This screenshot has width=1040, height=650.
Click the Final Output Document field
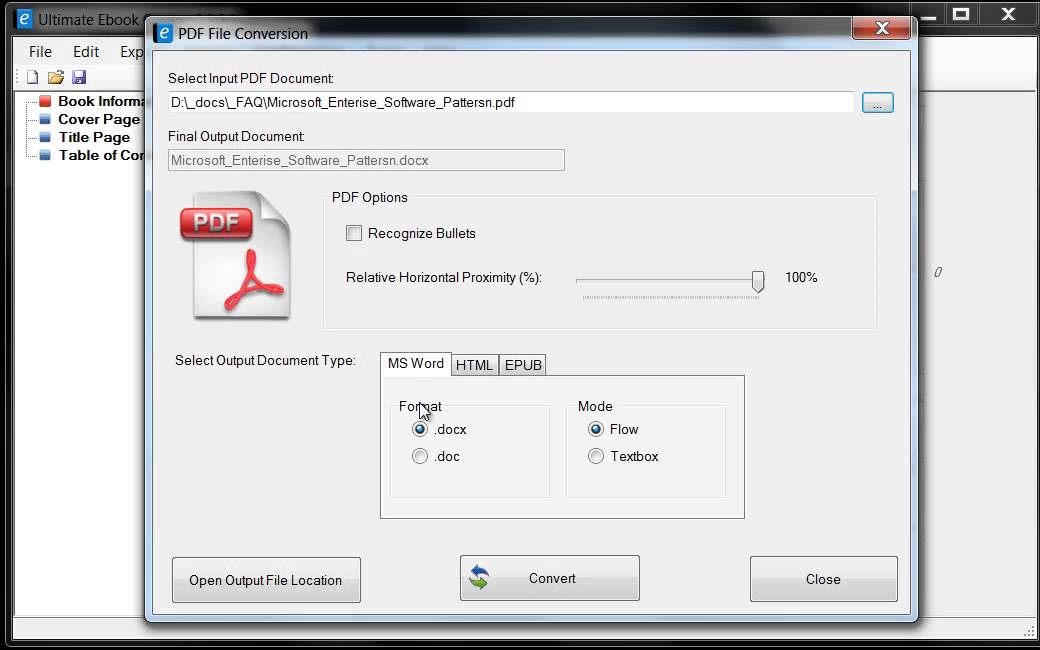(366, 161)
